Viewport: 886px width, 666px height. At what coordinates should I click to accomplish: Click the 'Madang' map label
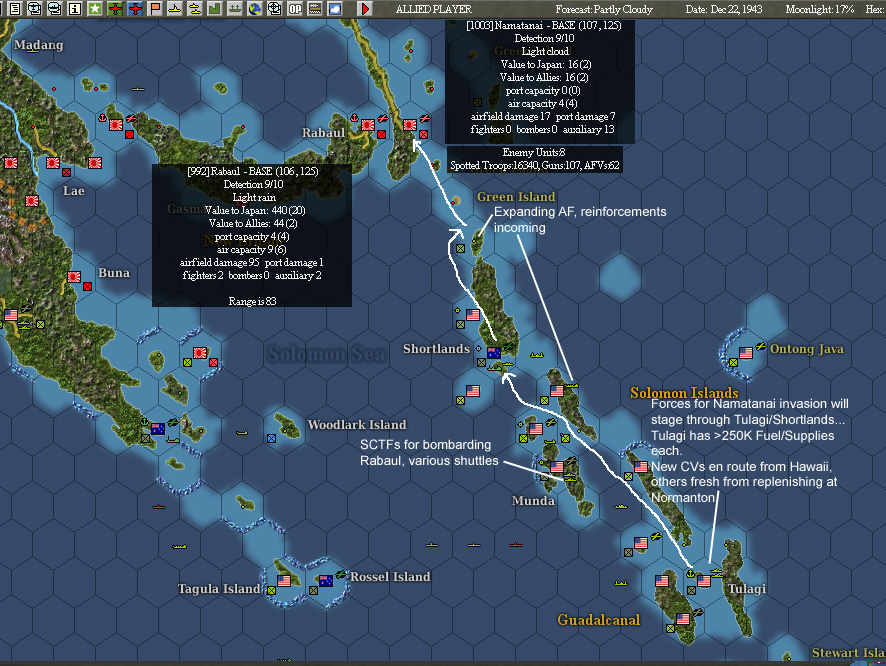tap(39, 45)
